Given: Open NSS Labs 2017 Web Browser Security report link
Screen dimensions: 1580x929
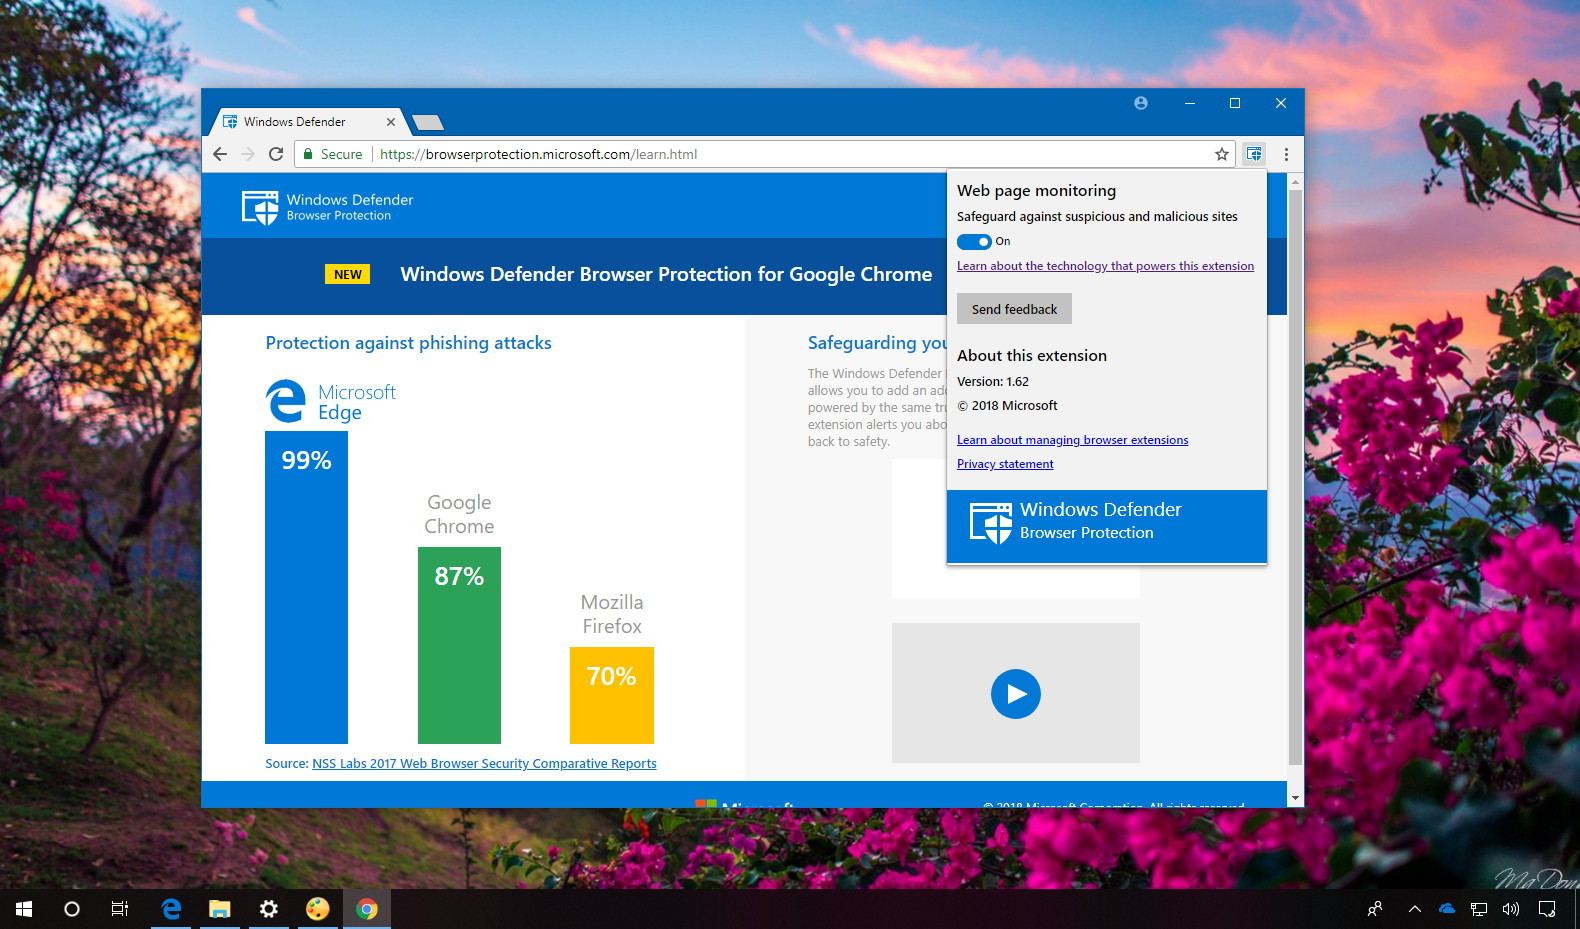Looking at the screenshot, I should click(484, 763).
